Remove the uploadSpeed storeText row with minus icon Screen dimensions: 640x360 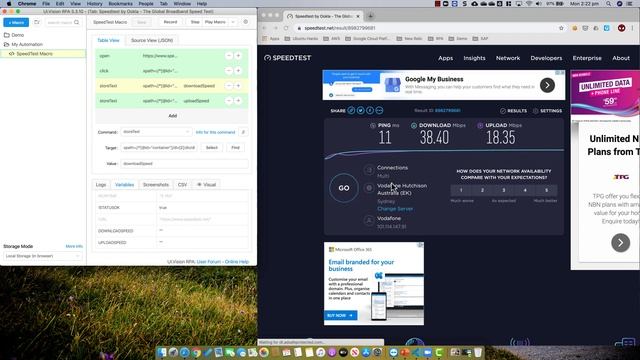click(229, 101)
